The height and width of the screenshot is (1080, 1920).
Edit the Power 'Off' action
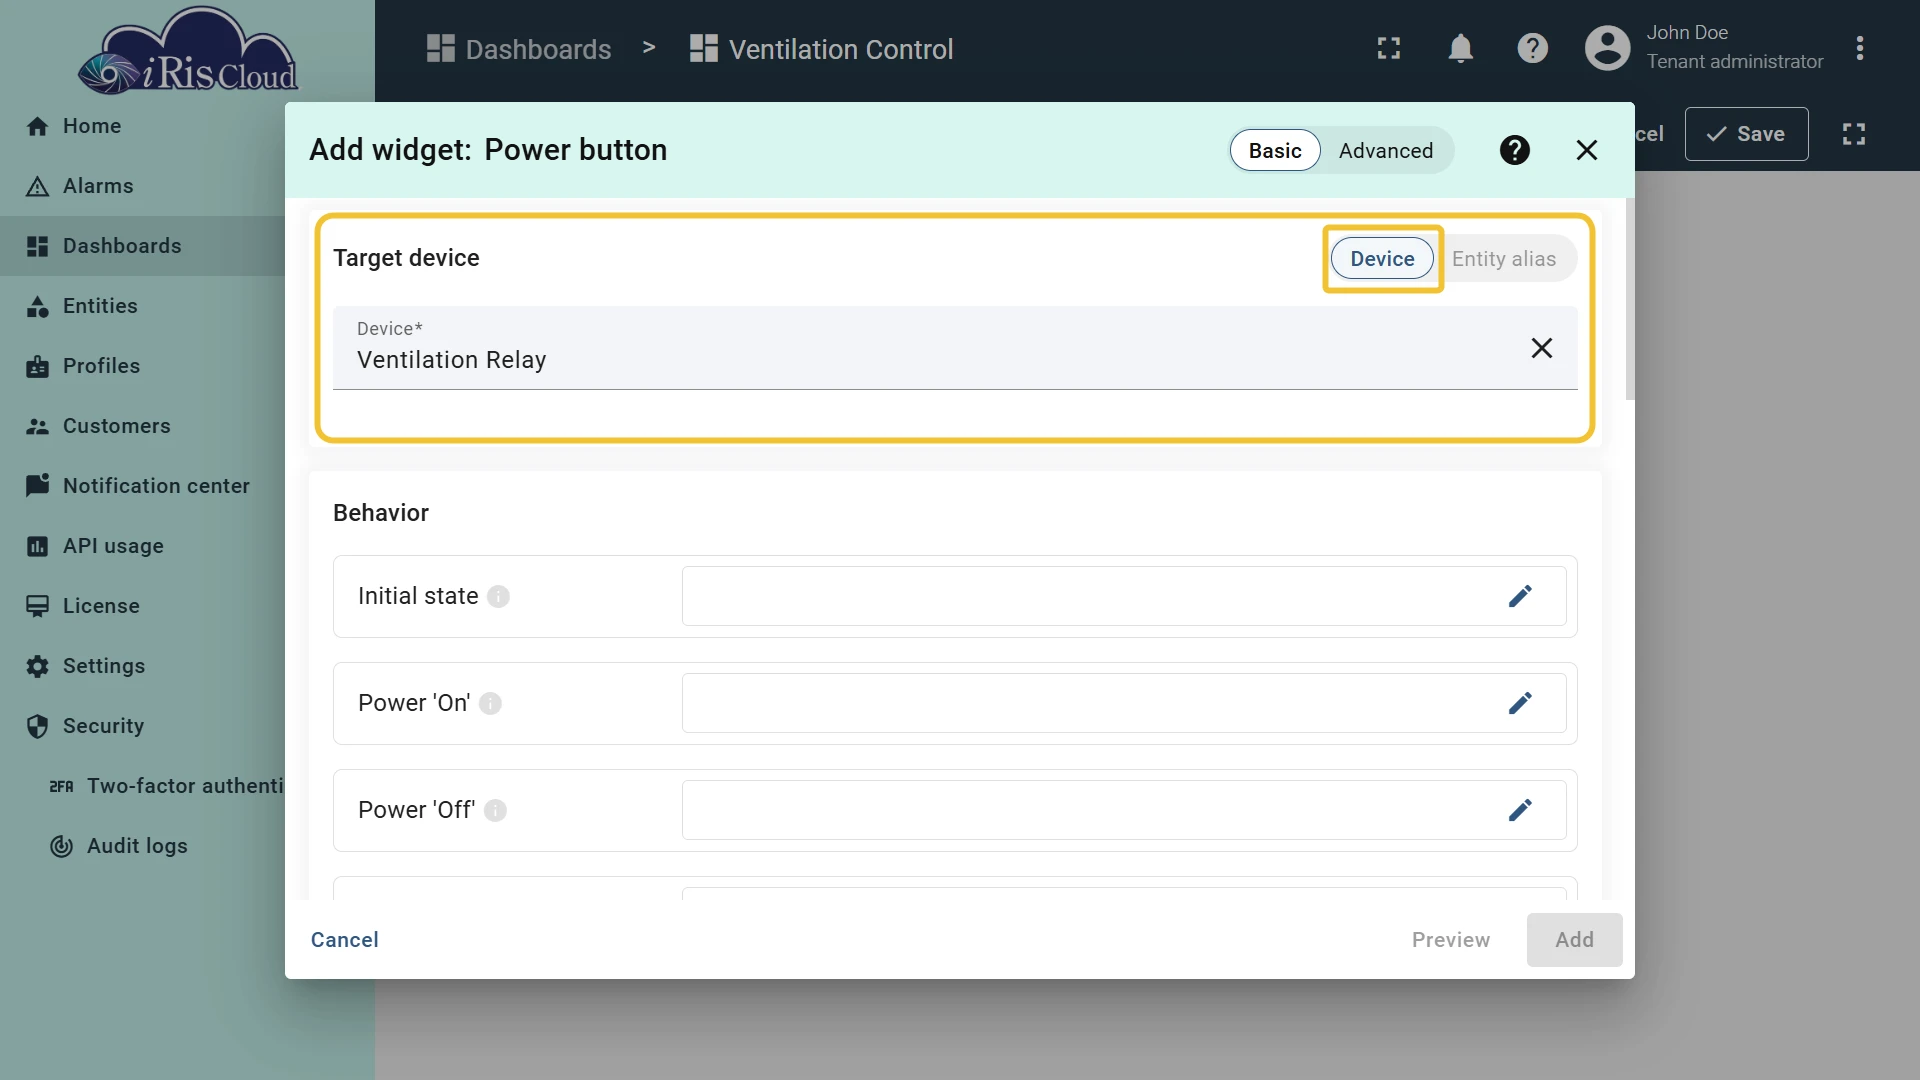(x=1519, y=810)
